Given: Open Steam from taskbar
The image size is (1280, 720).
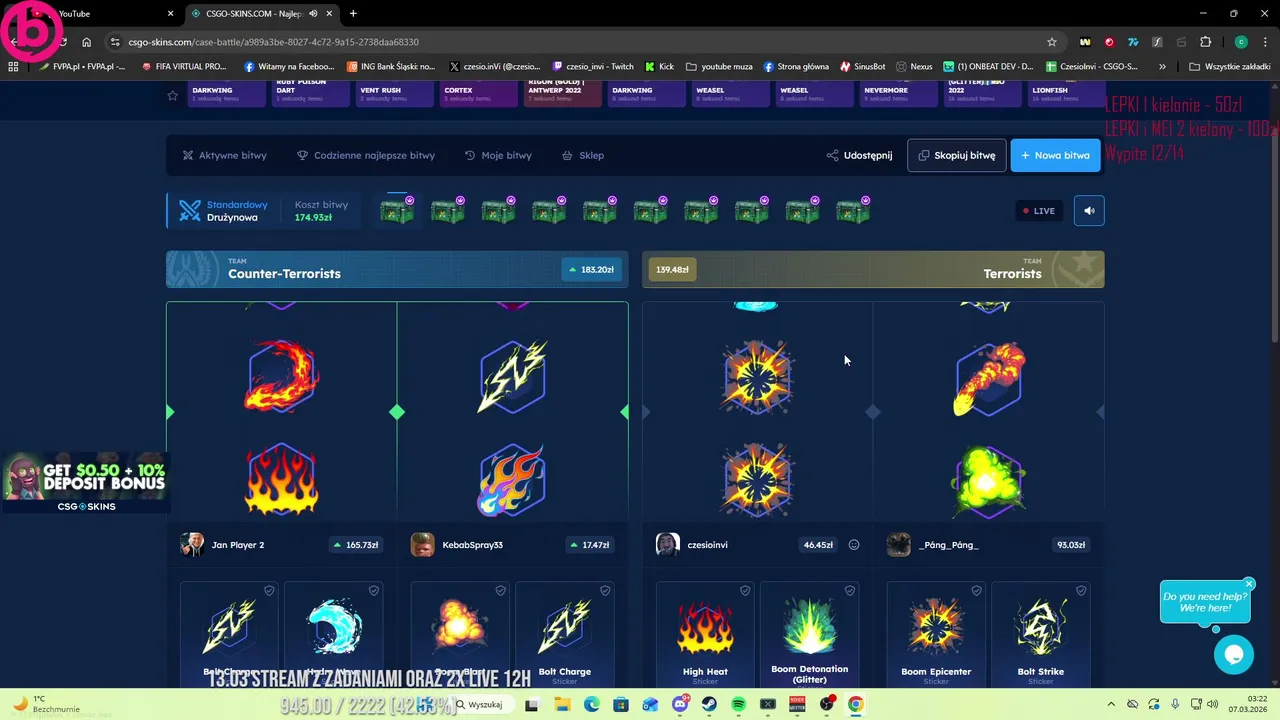Looking at the screenshot, I should click(x=709, y=704).
